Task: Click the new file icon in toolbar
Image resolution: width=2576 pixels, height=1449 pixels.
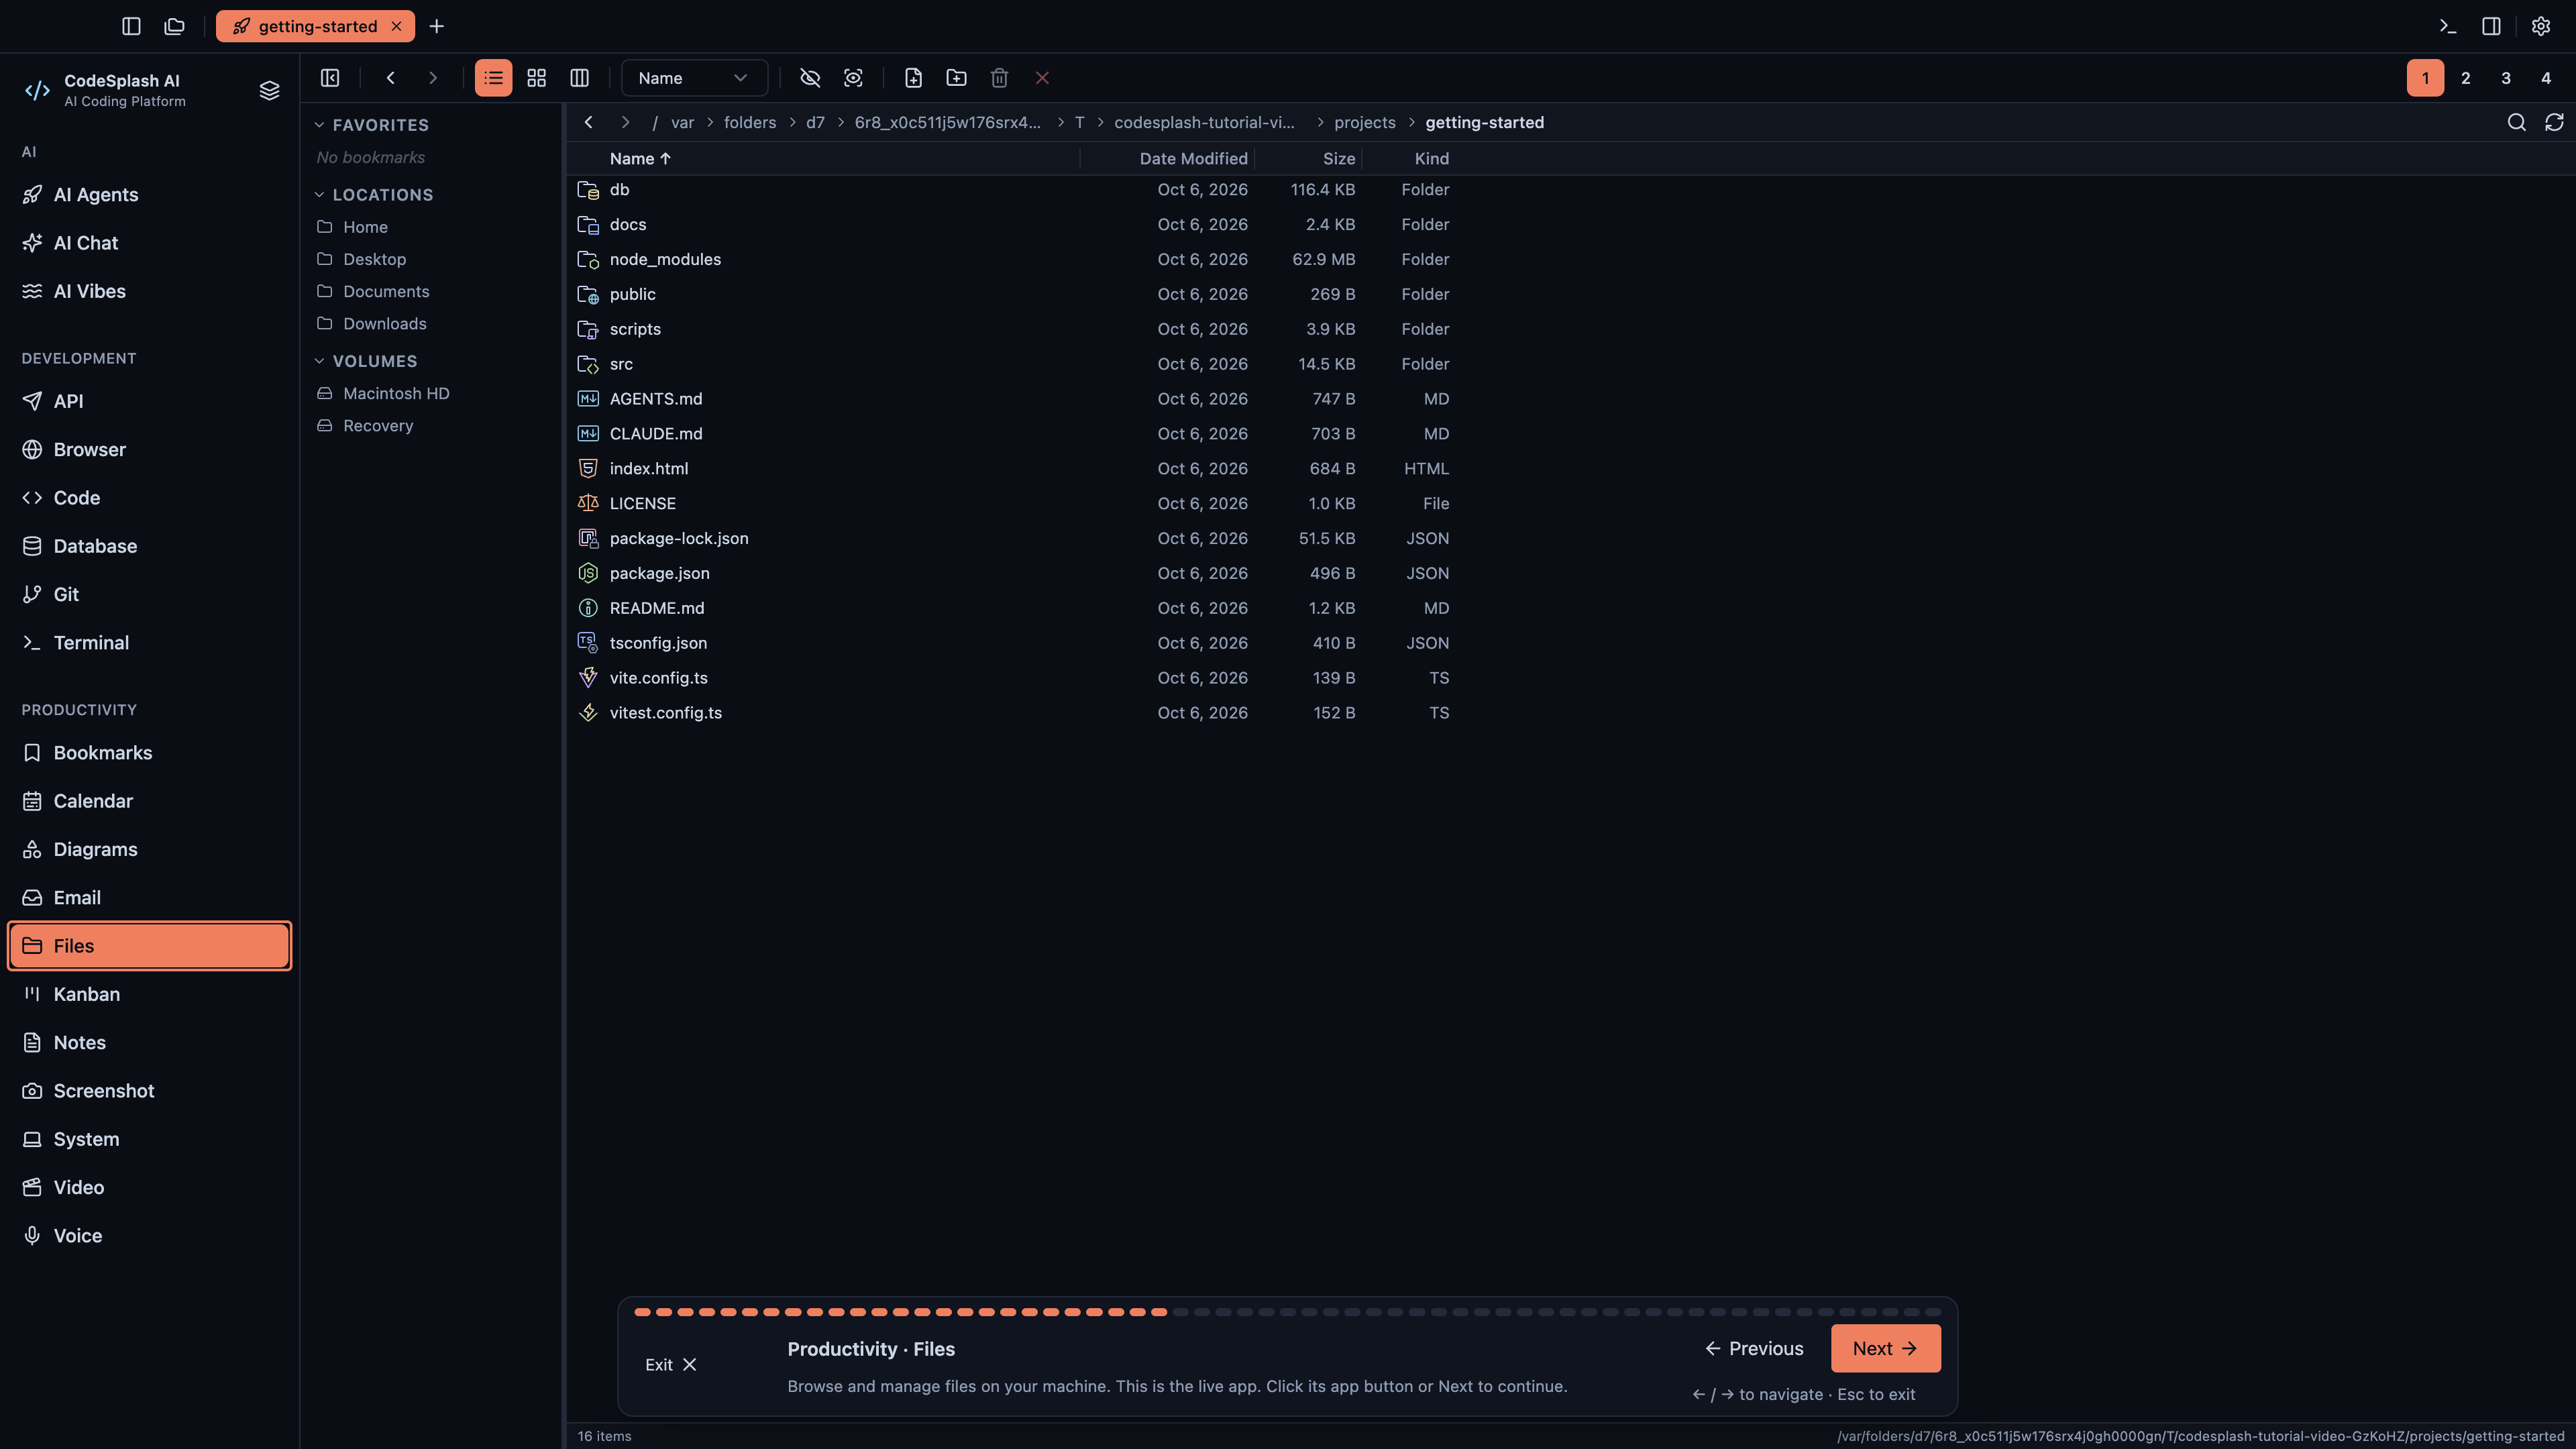Action: coord(913,78)
